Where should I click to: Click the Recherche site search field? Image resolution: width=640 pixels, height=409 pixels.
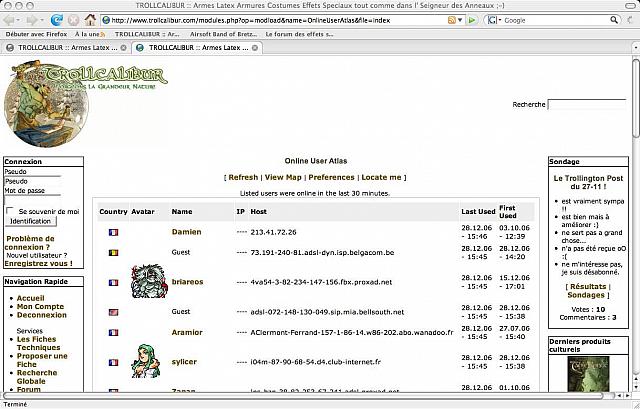click(587, 104)
